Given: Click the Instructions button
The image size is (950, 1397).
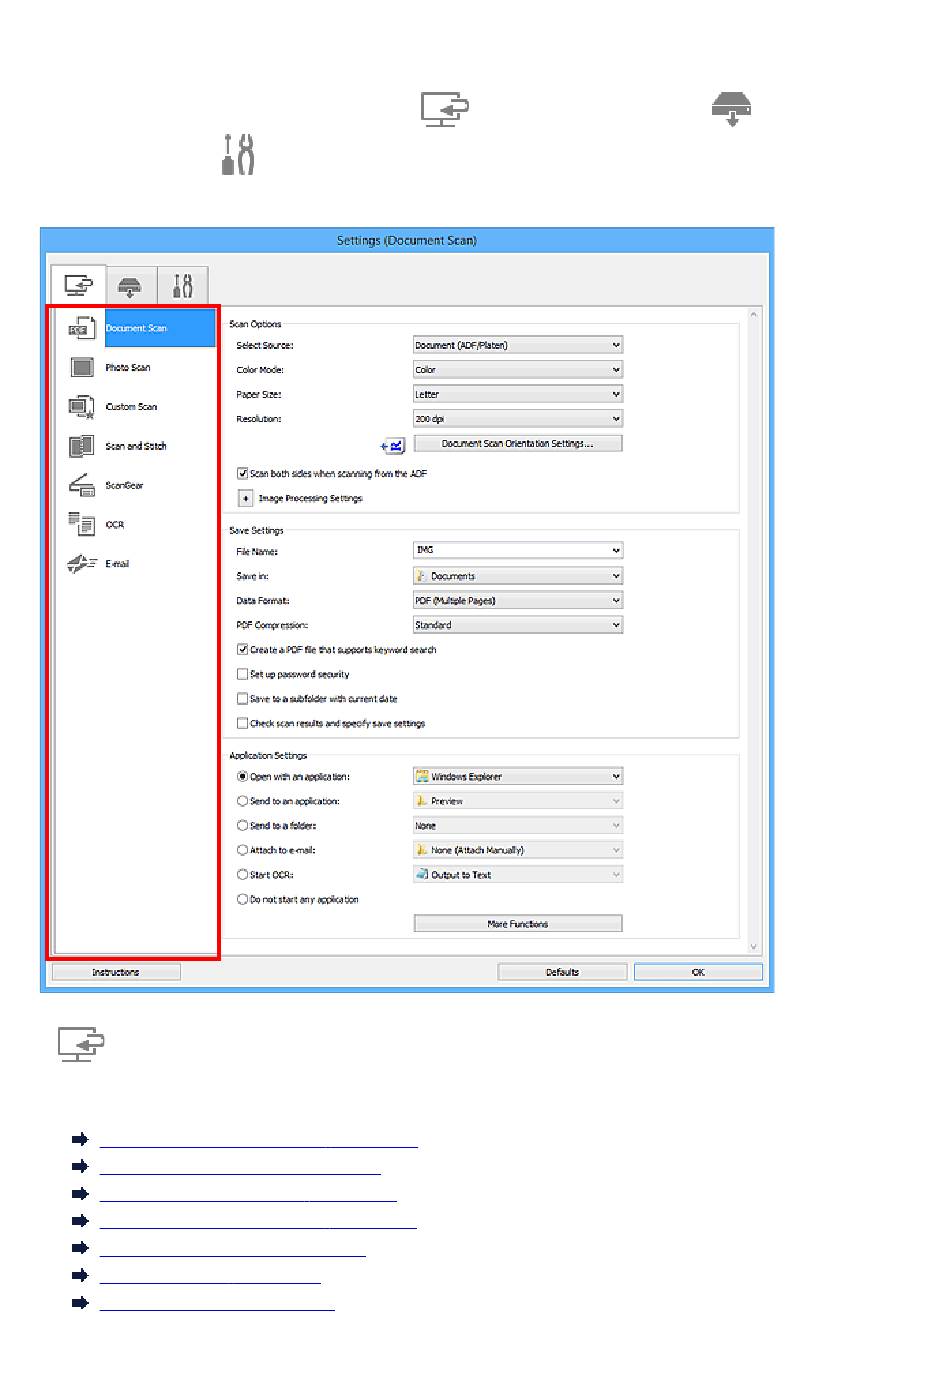Looking at the screenshot, I should [x=116, y=972].
